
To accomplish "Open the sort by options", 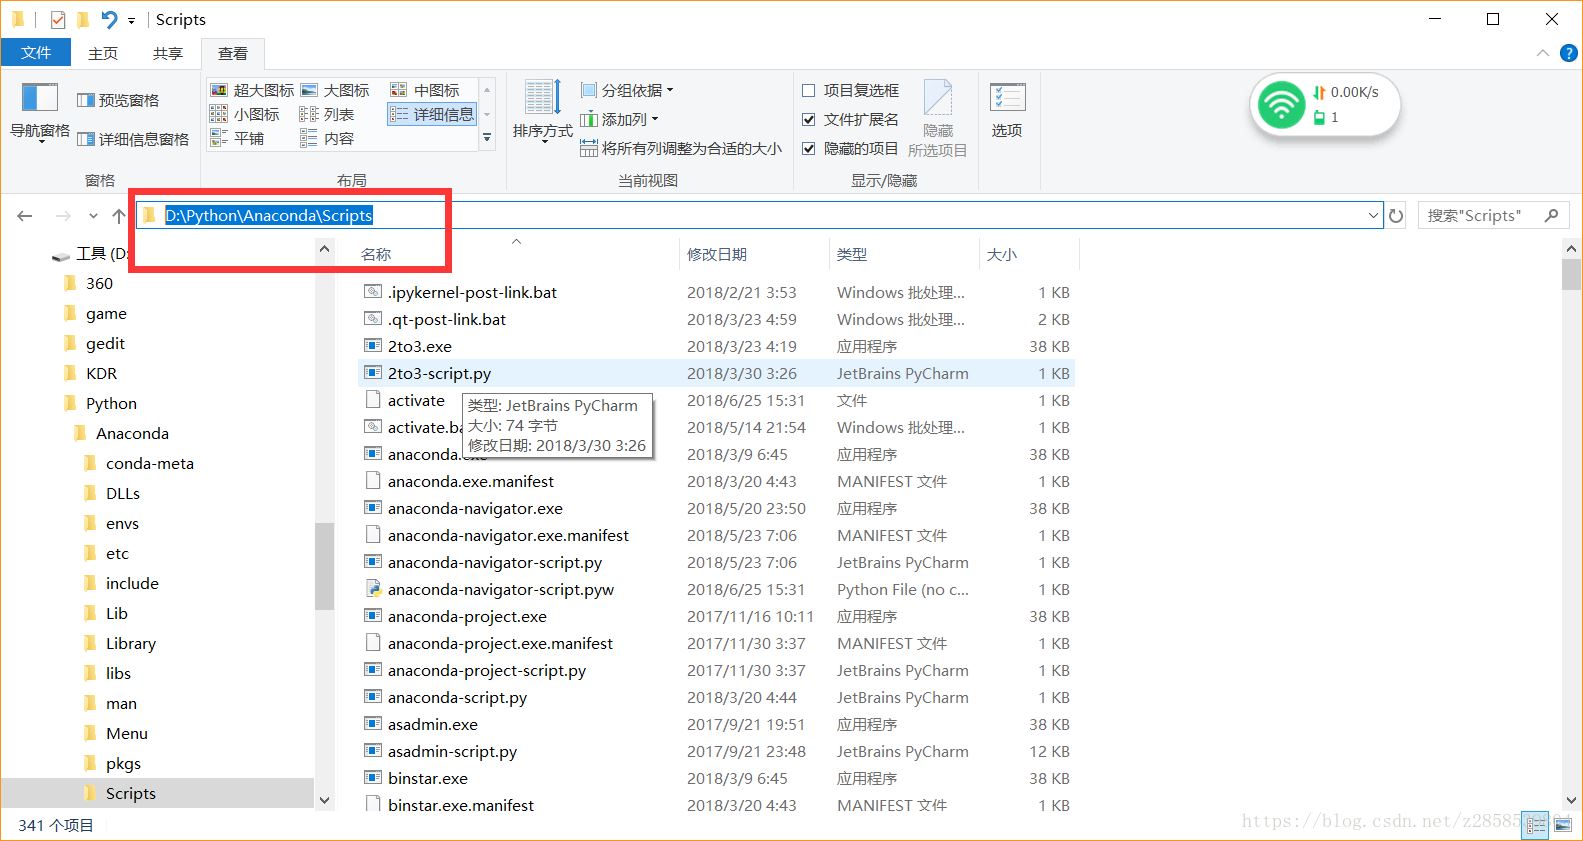I will [x=543, y=111].
